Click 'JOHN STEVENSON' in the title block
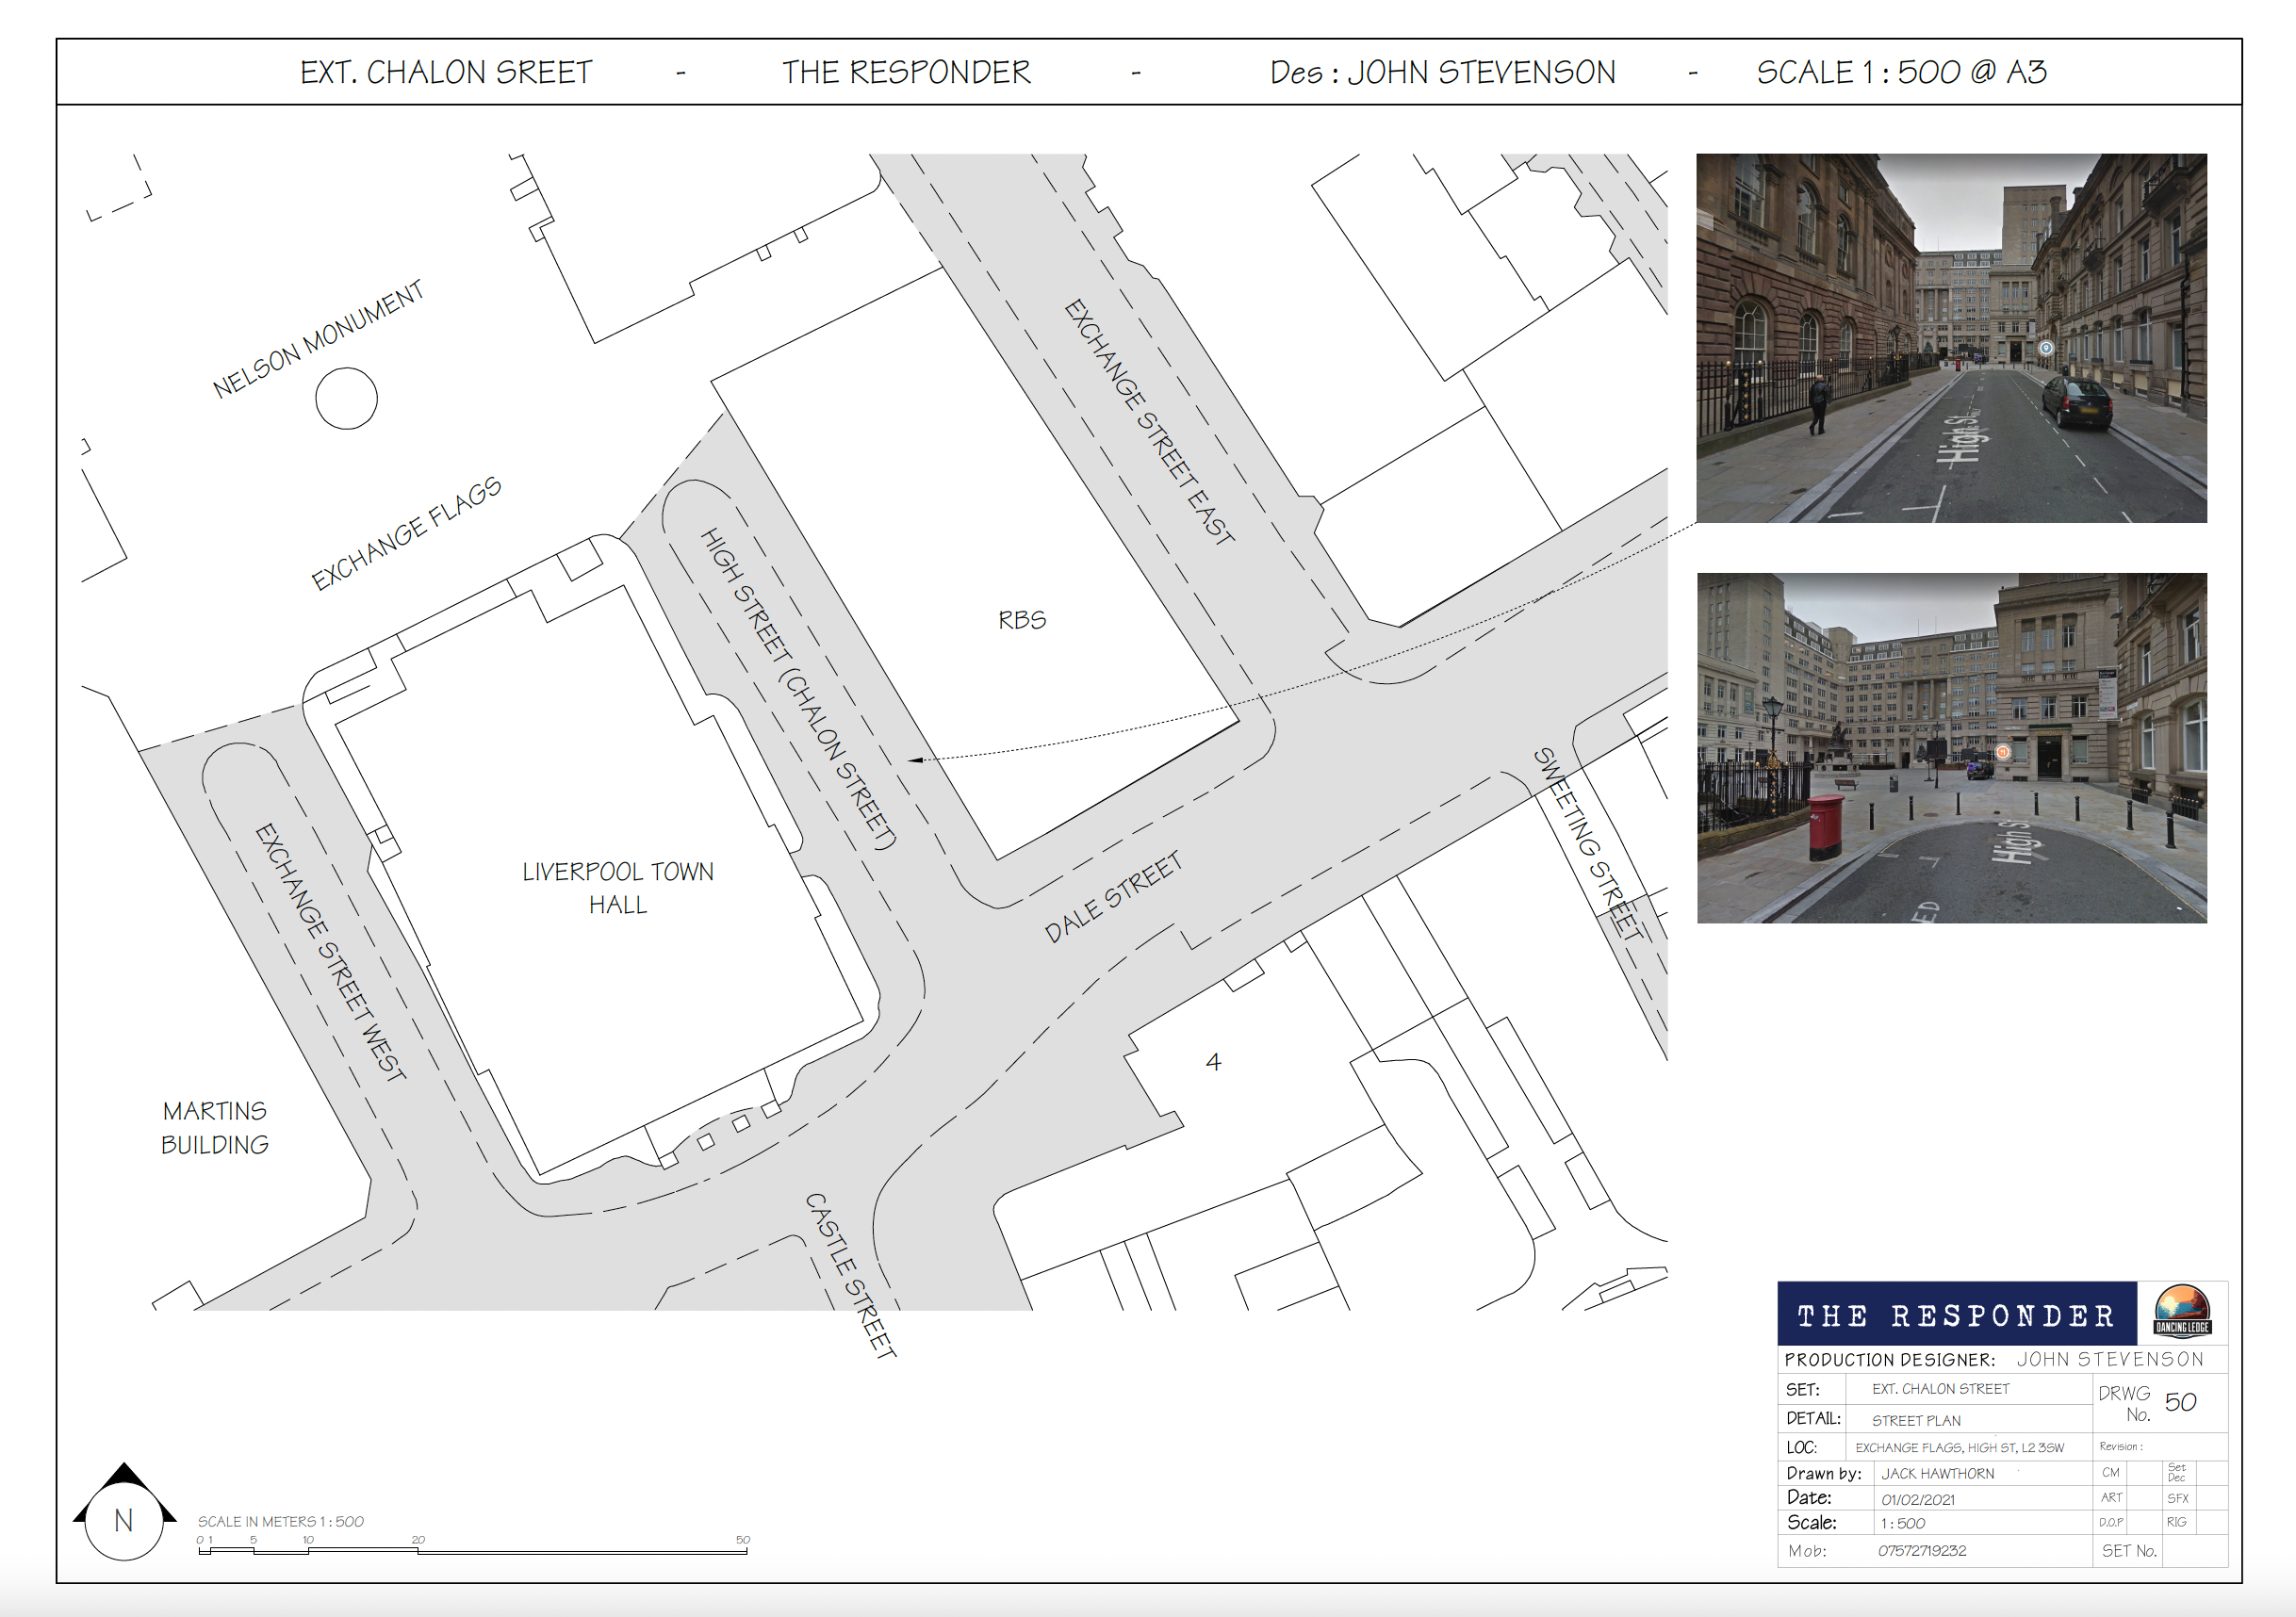This screenshot has height=1617, width=2296. [x=2110, y=1359]
